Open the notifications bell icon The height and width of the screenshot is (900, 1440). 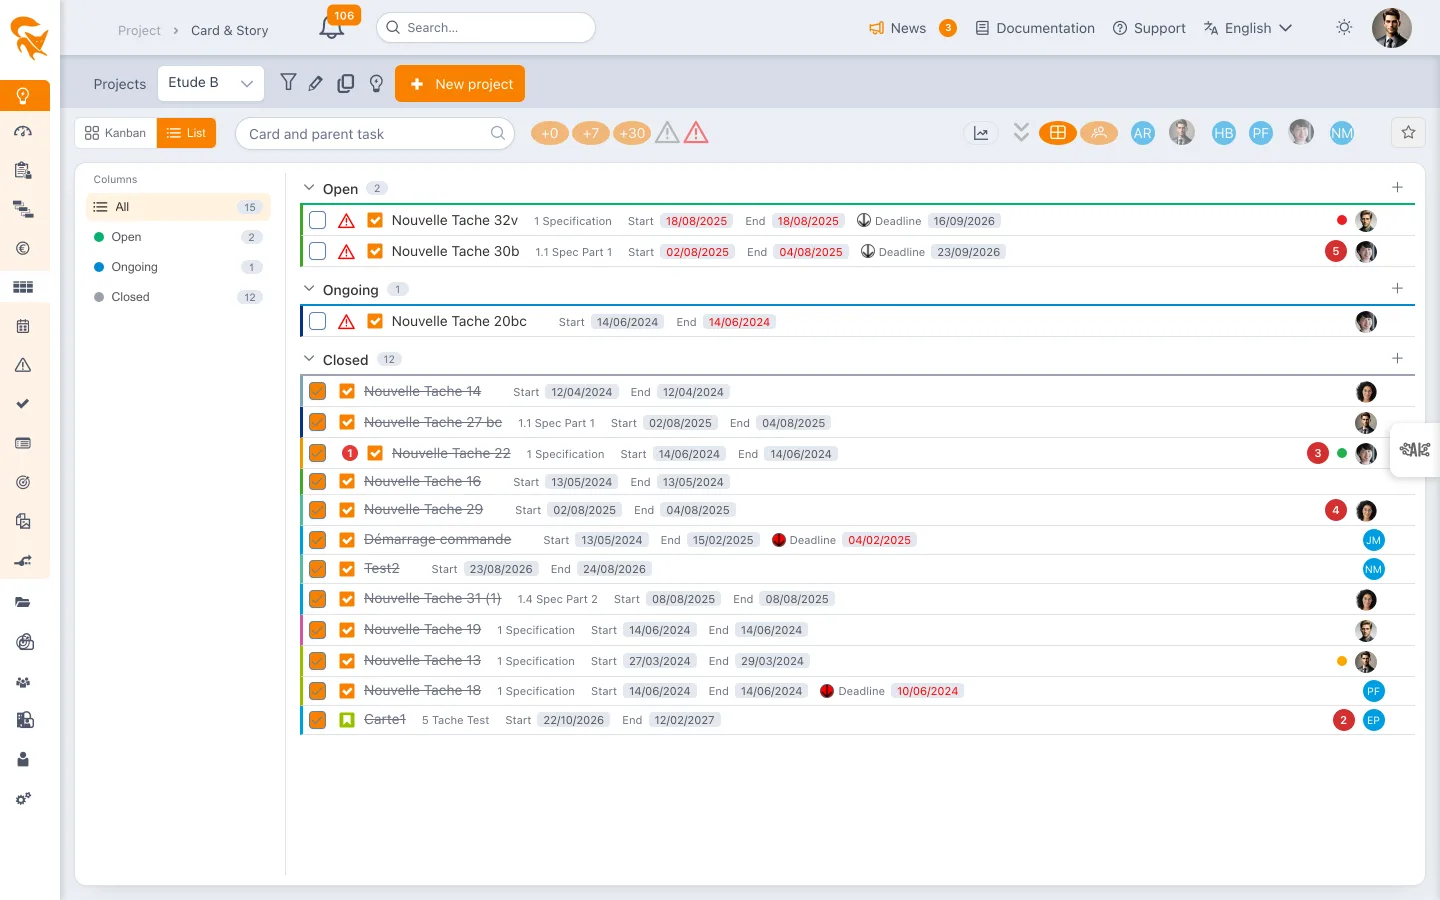[332, 28]
